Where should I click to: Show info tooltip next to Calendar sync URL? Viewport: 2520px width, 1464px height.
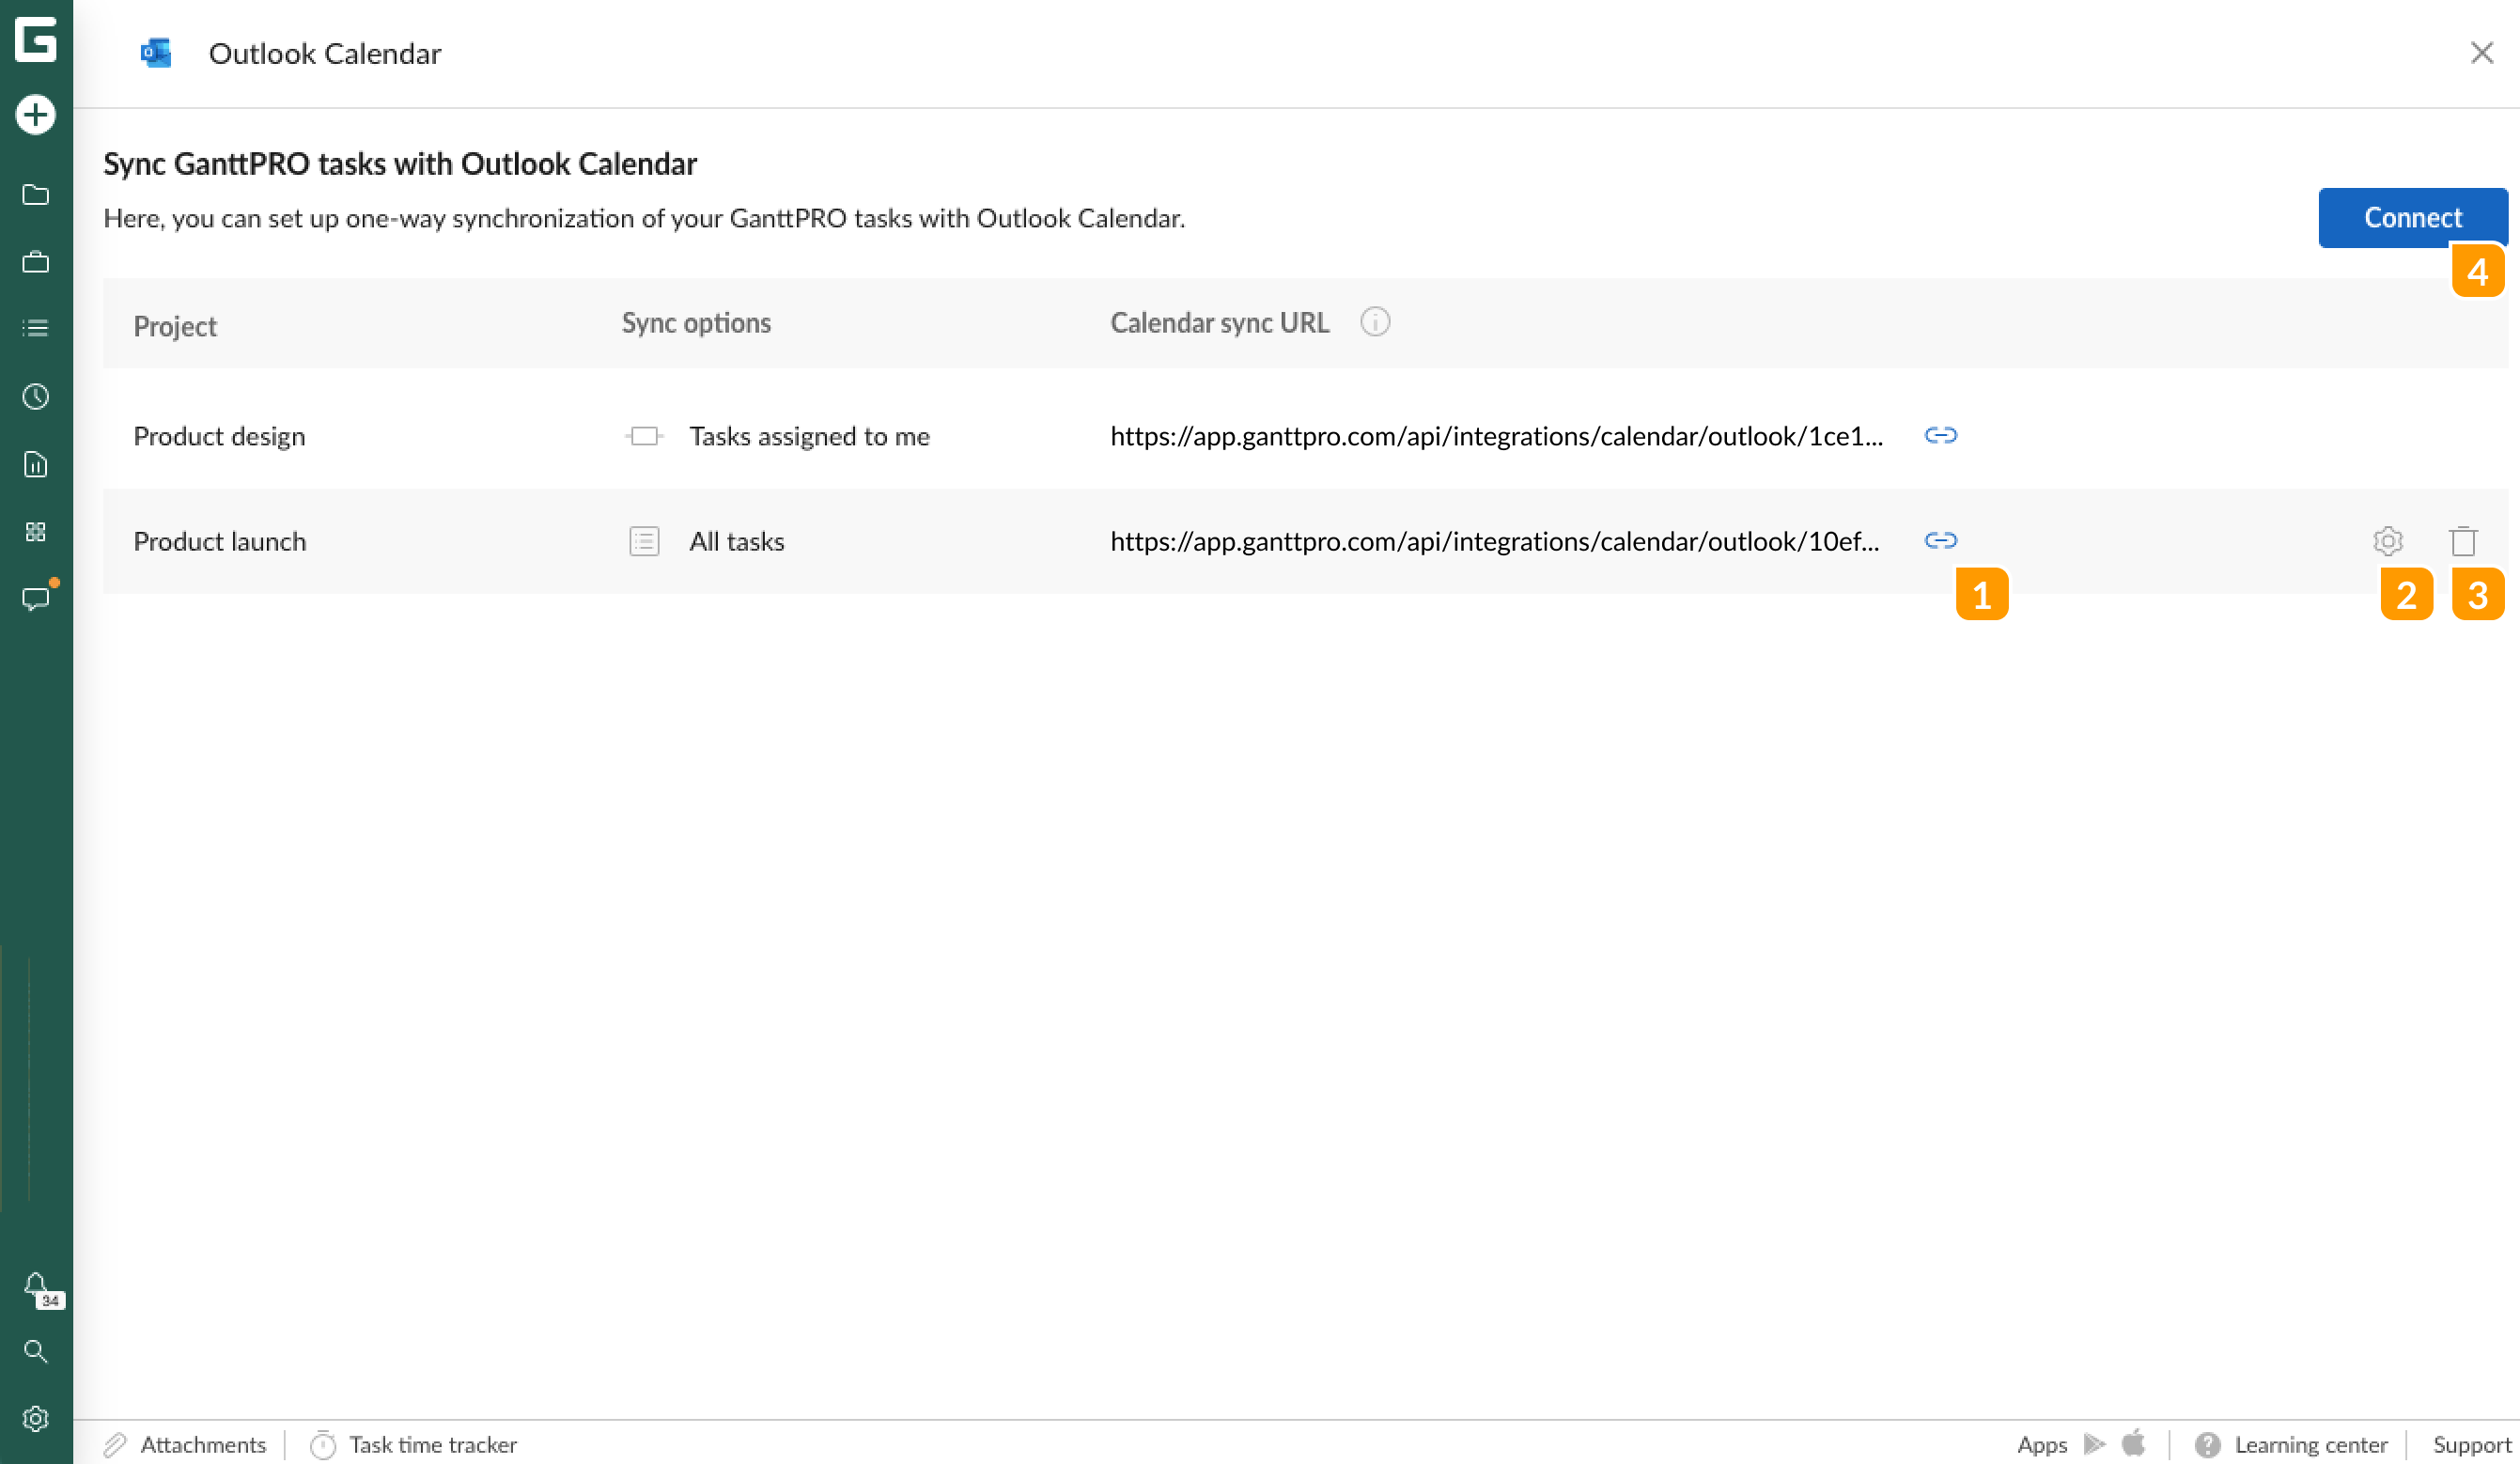click(1376, 322)
